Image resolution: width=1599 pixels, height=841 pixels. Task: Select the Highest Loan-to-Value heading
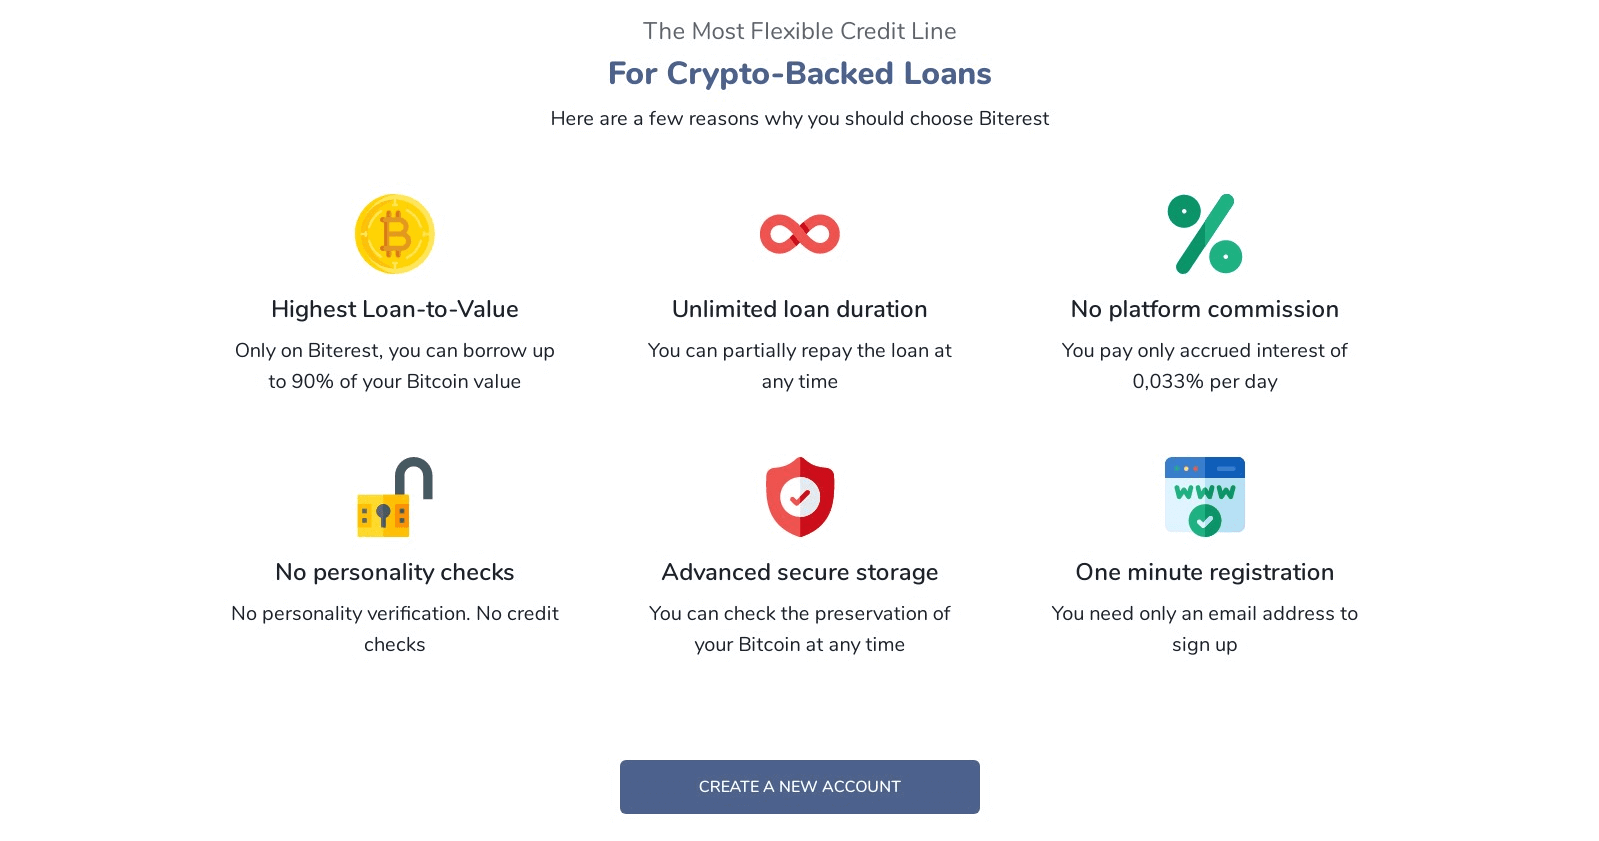tap(395, 309)
